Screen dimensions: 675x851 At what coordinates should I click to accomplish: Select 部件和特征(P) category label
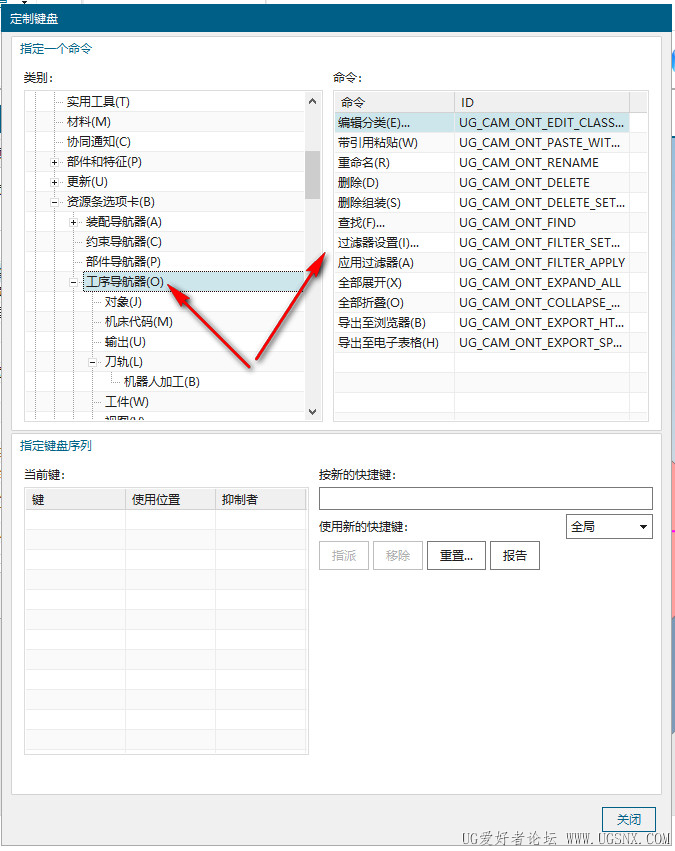(x=104, y=162)
